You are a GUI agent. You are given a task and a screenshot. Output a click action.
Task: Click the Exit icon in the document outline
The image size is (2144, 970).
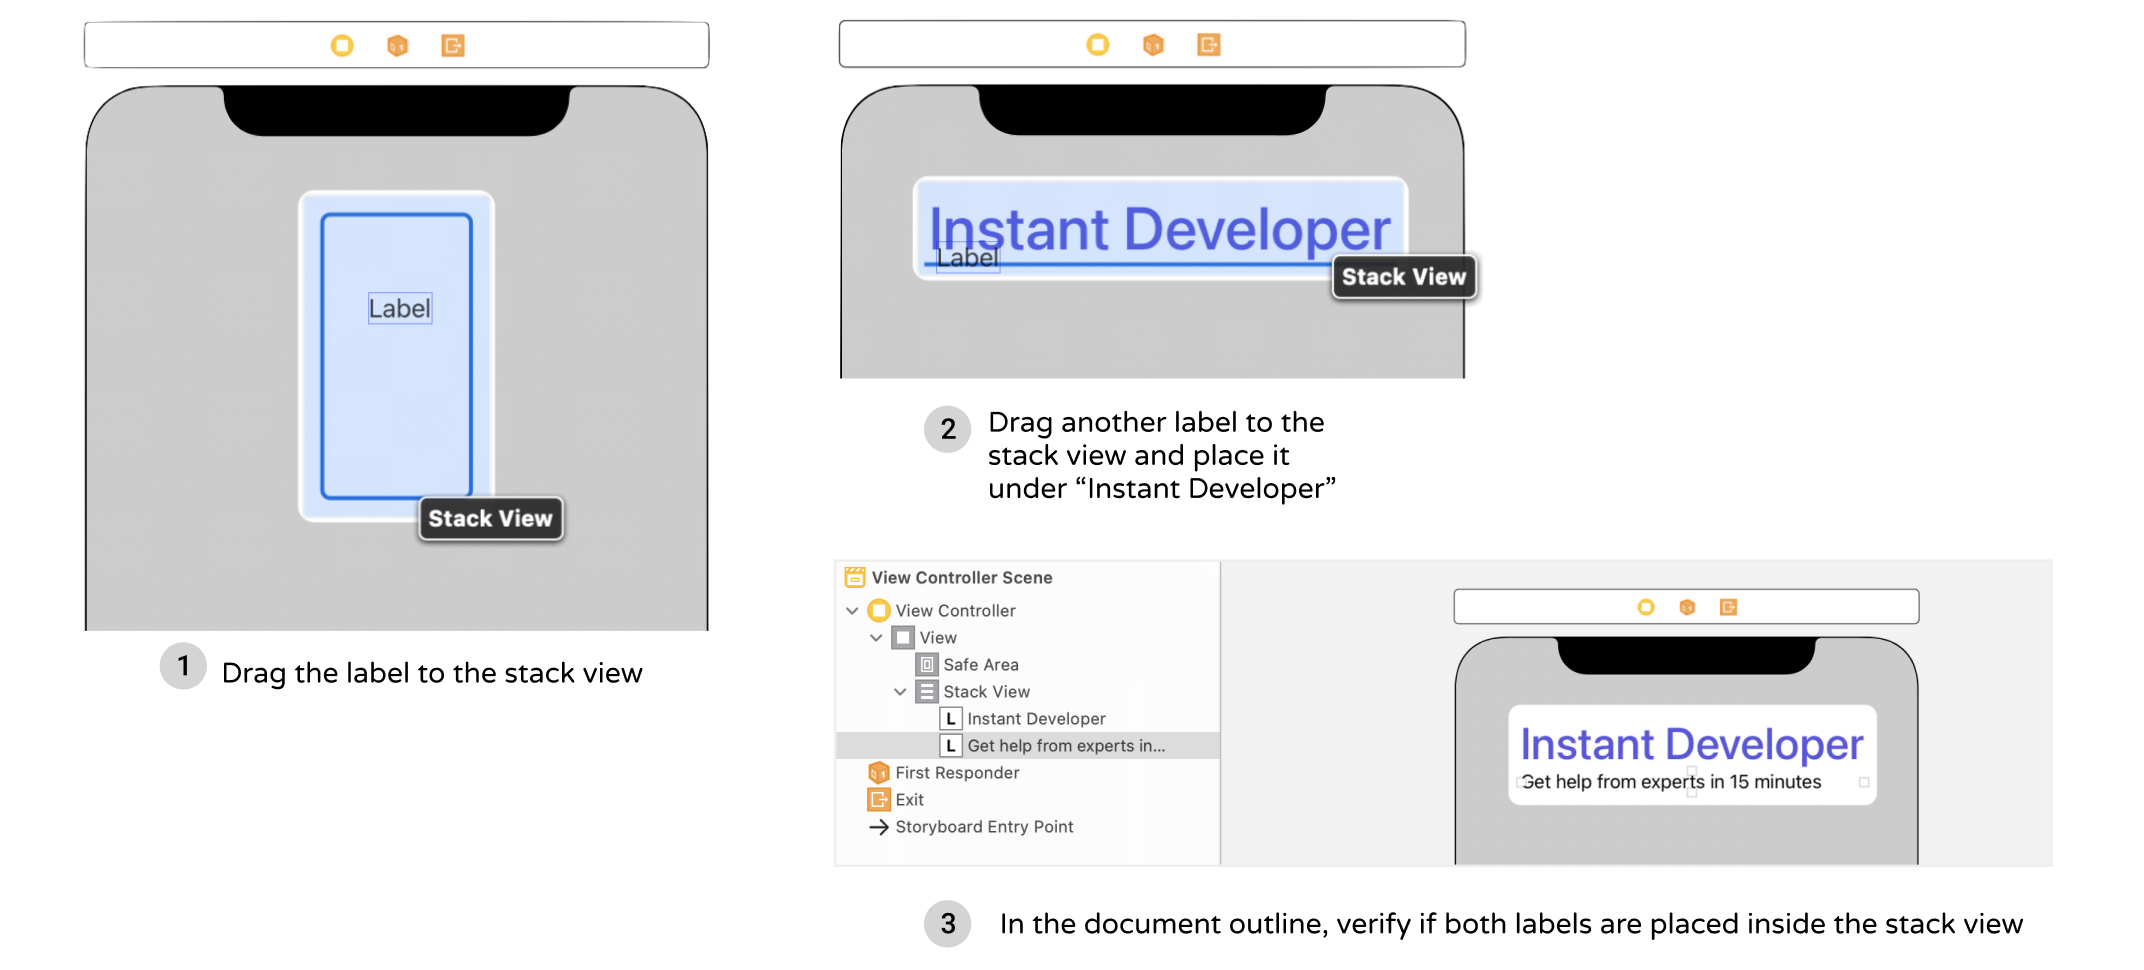click(880, 799)
